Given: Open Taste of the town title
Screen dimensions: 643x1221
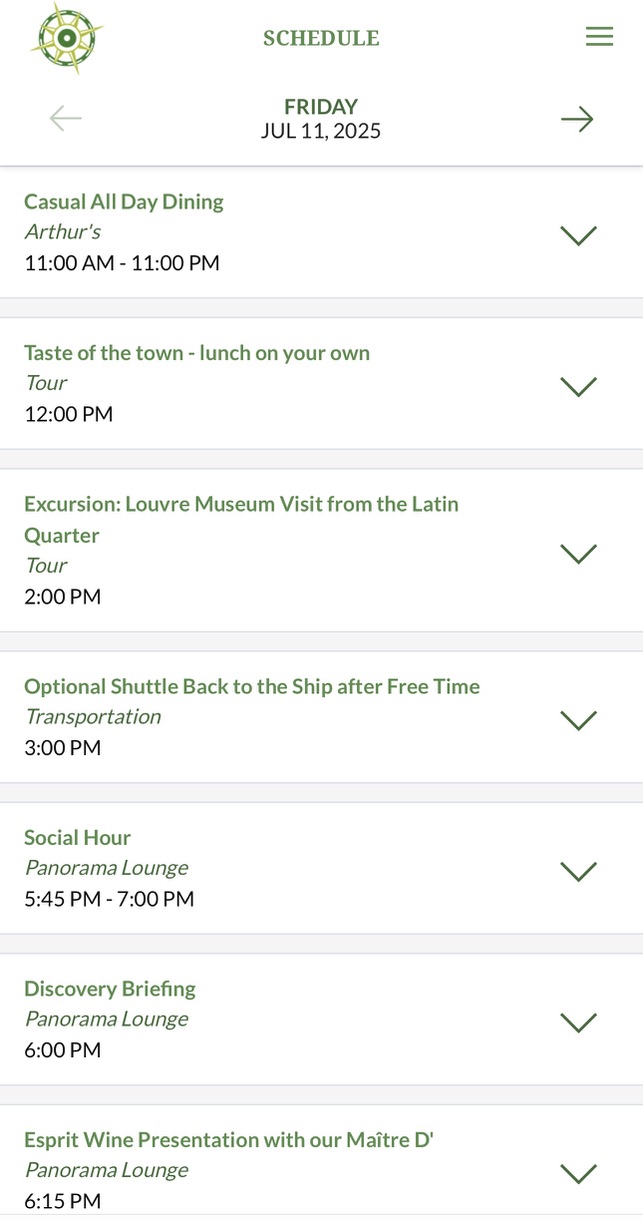Looking at the screenshot, I should [x=197, y=353].
